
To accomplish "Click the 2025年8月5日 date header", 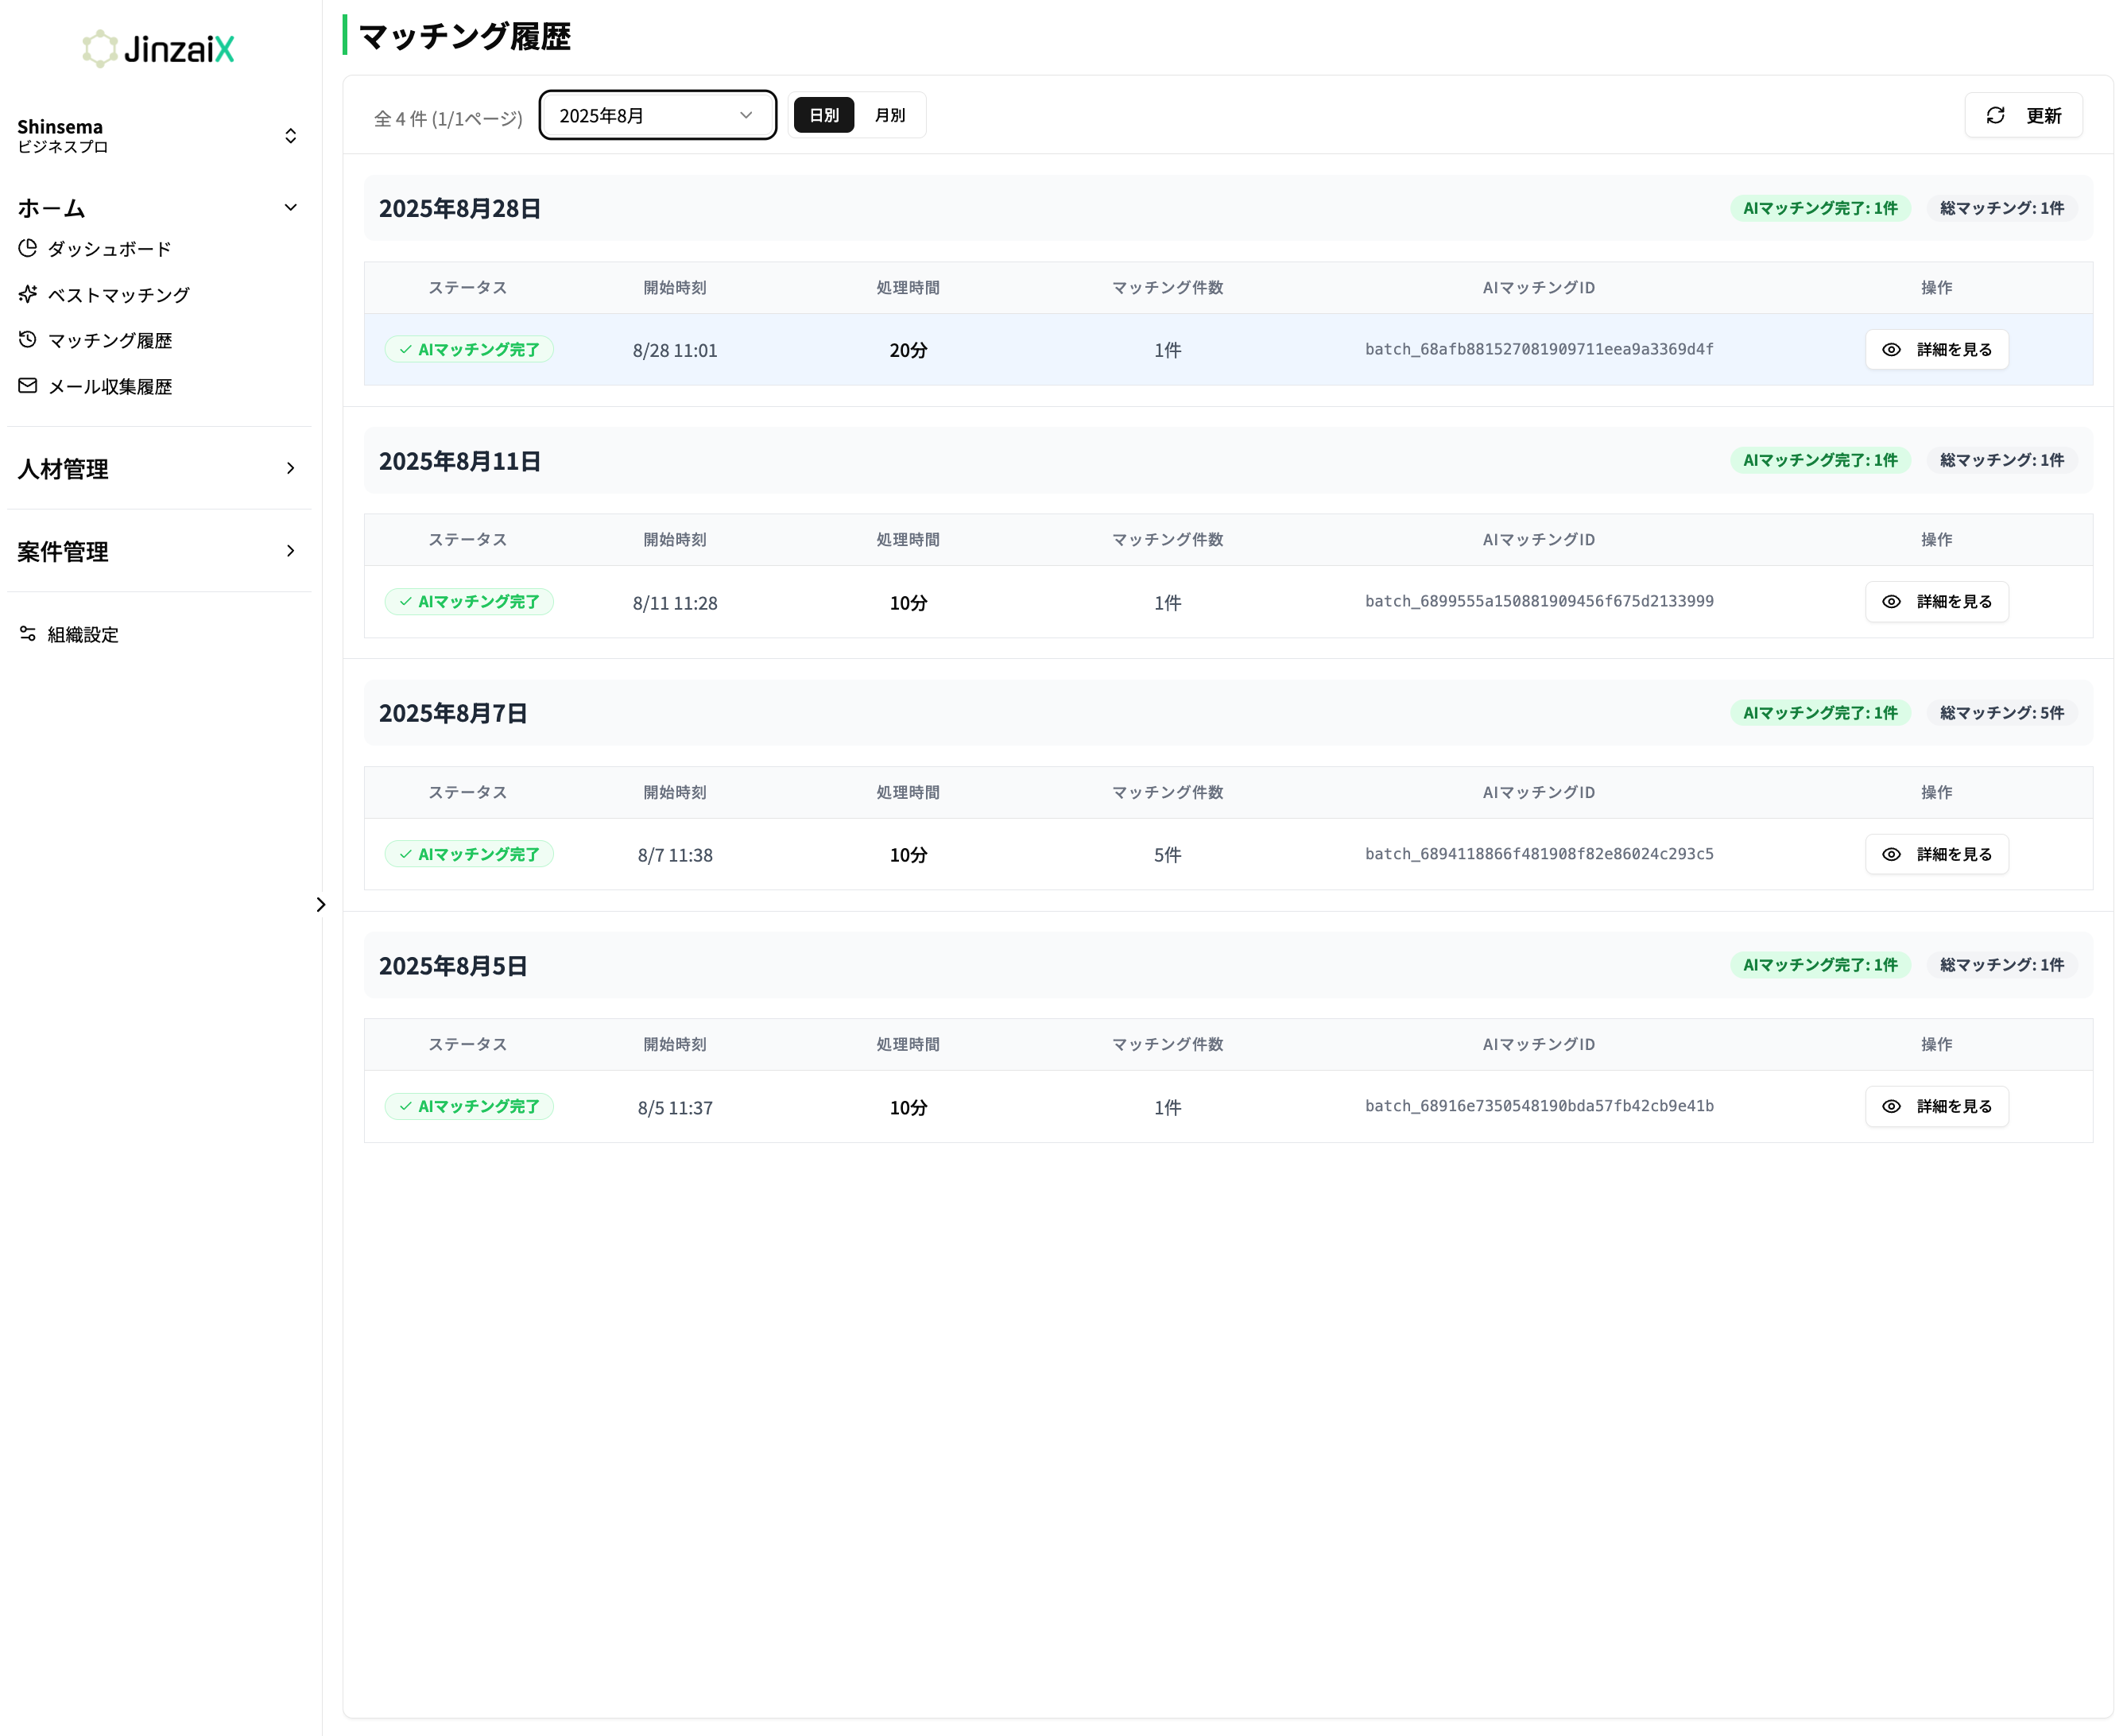I will [453, 966].
